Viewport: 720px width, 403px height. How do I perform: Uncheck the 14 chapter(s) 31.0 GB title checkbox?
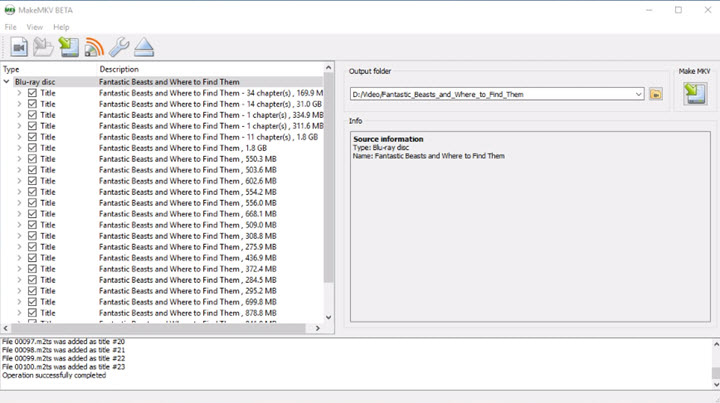pos(32,104)
